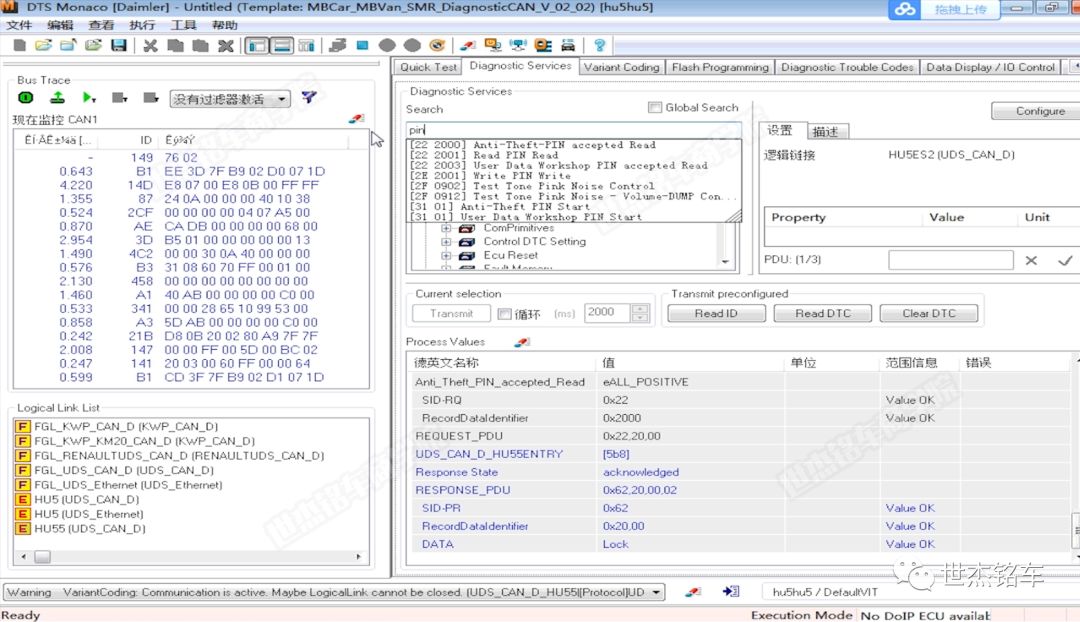
Task: Click the cycle time spinner arrows
Action: [x=640, y=313]
